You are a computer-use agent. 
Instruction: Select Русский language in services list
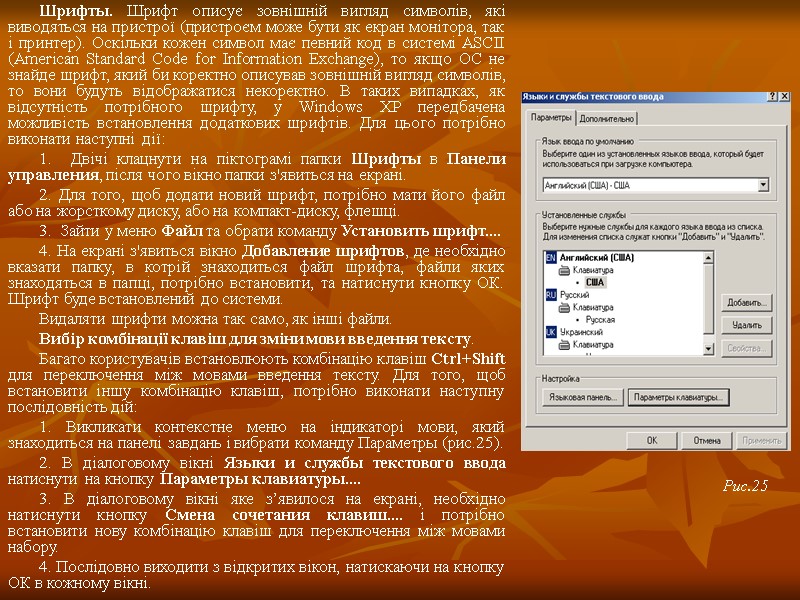point(574,295)
